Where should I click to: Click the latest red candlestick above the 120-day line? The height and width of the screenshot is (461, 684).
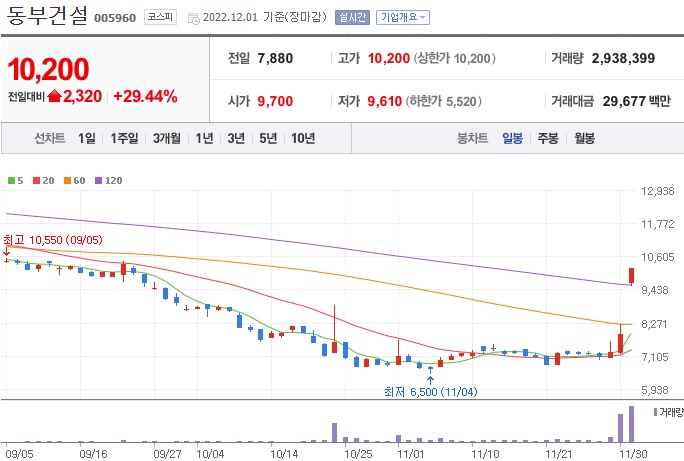point(631,277)
